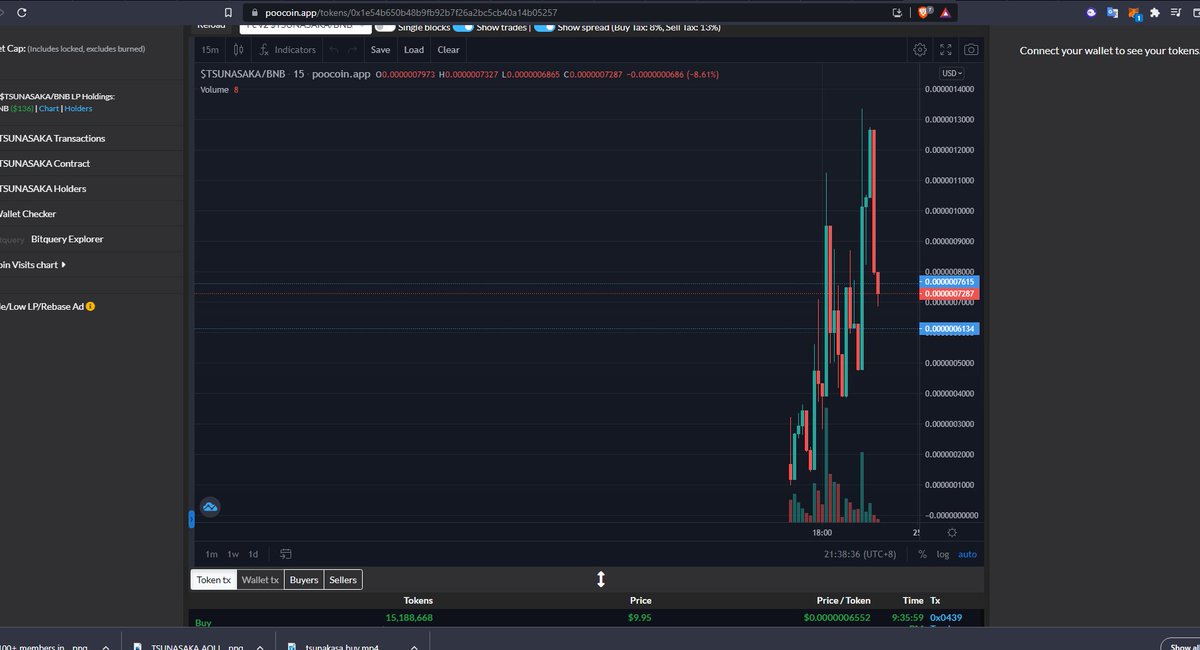The image size is (1200, 650).
Task: Take a chart snapshot with camera icon
Action: [971, 49]
